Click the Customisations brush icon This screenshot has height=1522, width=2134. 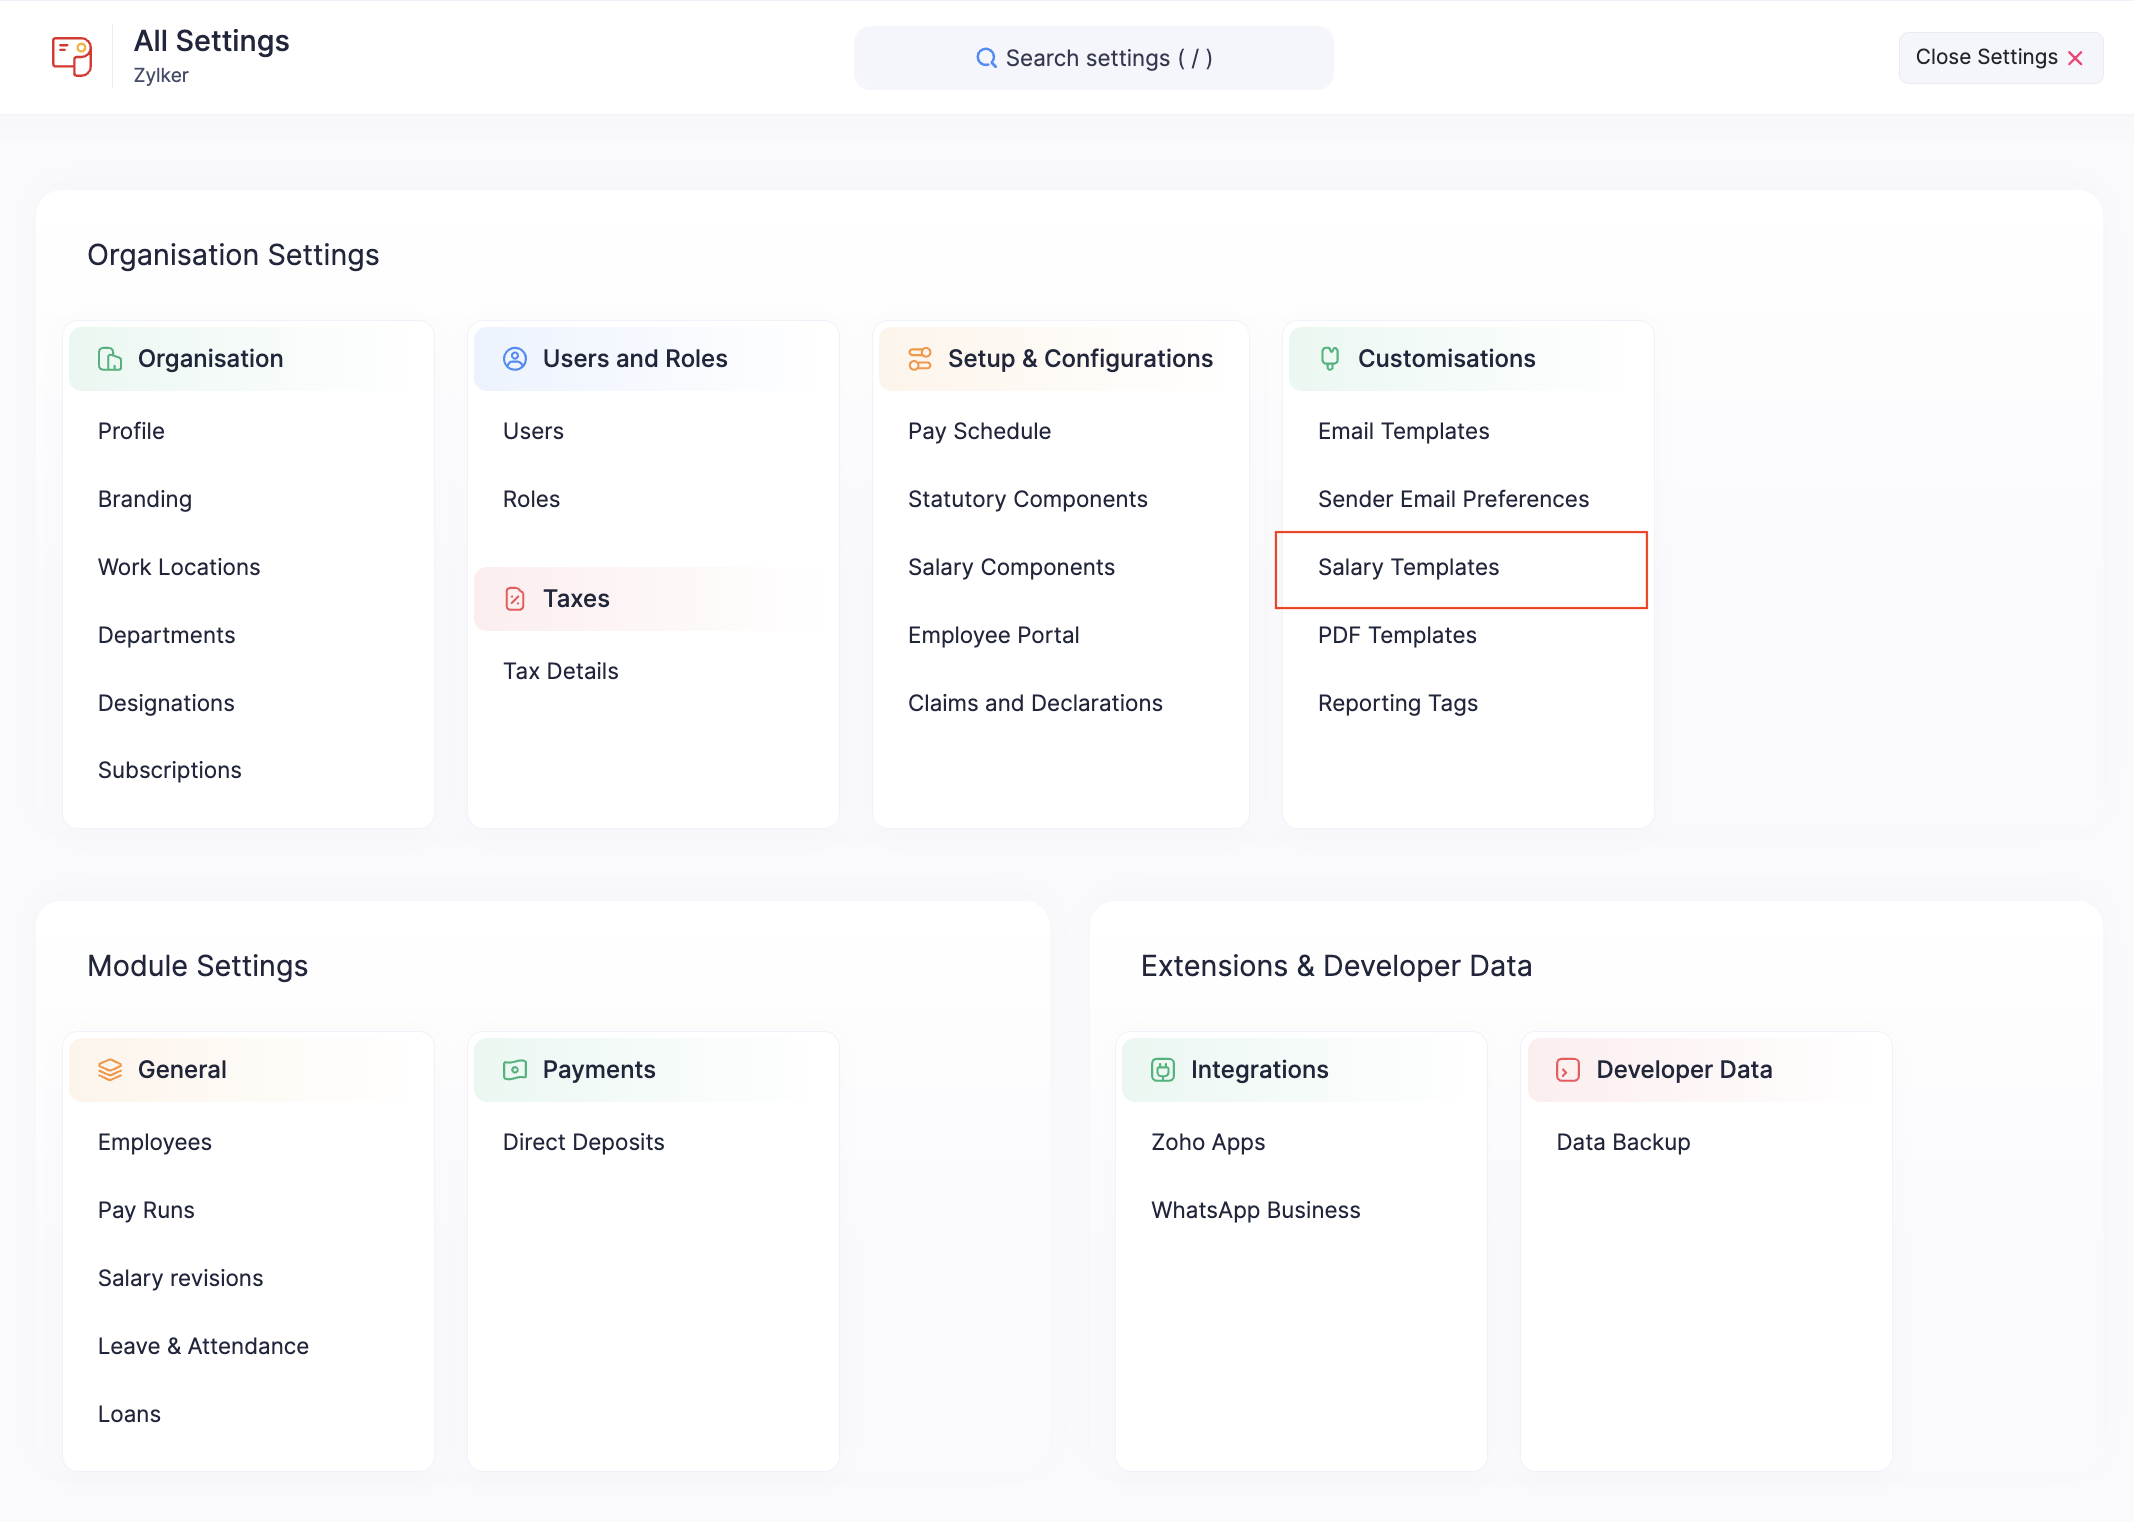1330,359
